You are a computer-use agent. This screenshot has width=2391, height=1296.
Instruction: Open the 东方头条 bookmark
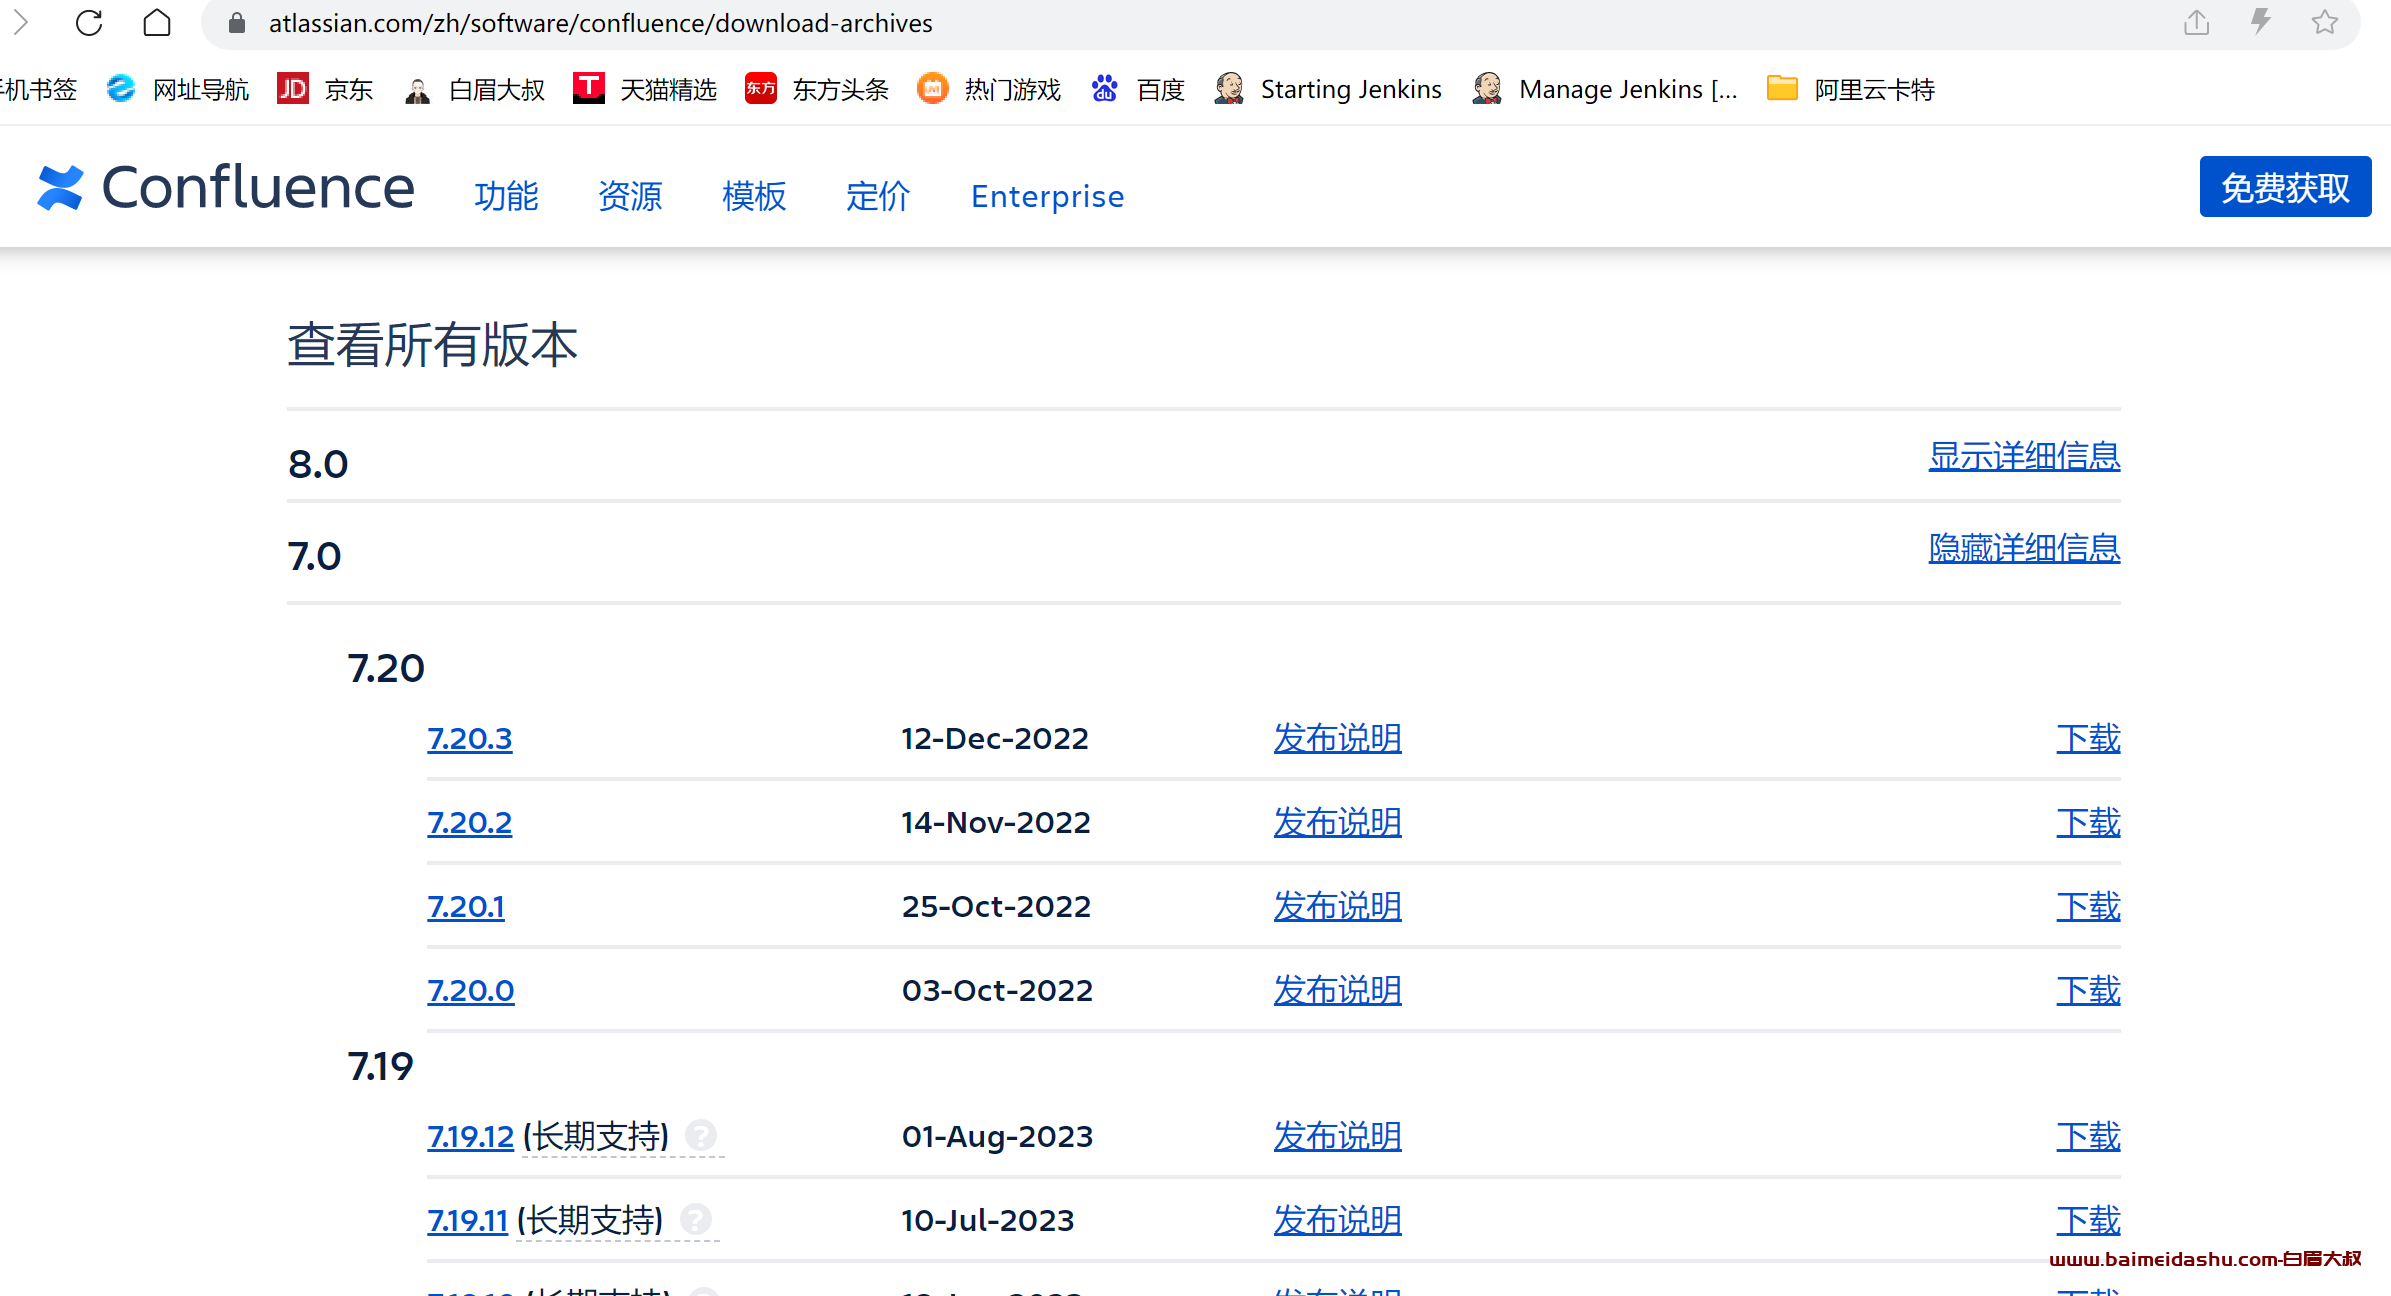tap(817, 89)
